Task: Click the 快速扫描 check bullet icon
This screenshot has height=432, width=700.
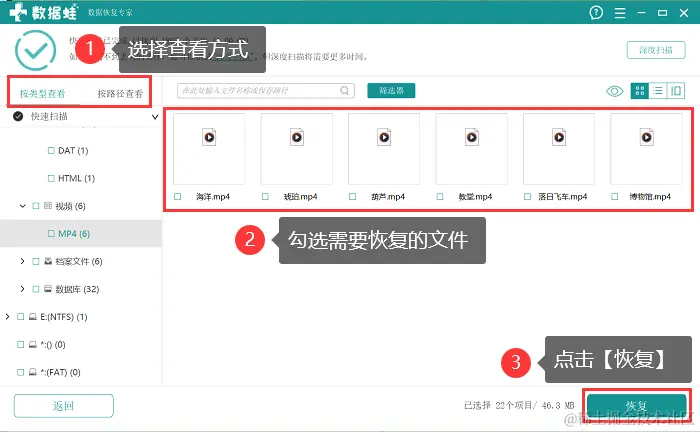Action: tap(18, 116)
